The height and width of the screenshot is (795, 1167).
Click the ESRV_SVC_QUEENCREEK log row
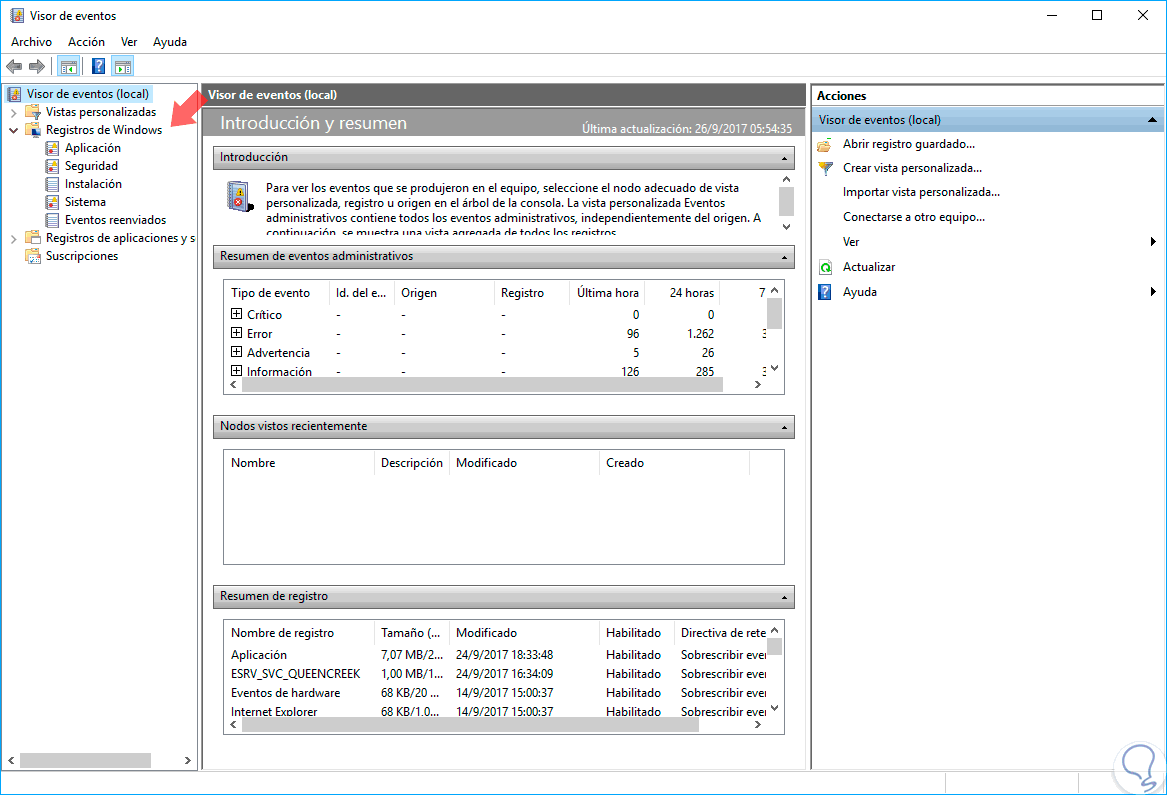click(x=498, y=674)
